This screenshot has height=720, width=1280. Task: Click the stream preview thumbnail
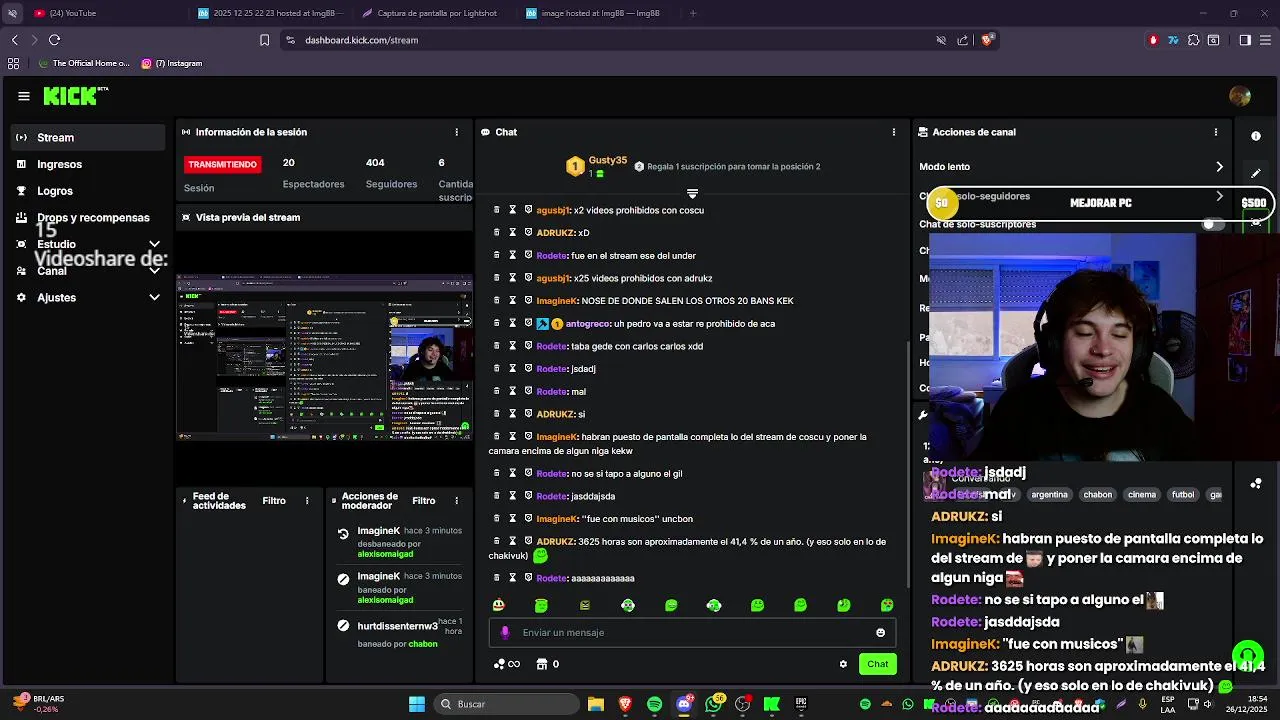pyautogui.click(x=324, y=358)
